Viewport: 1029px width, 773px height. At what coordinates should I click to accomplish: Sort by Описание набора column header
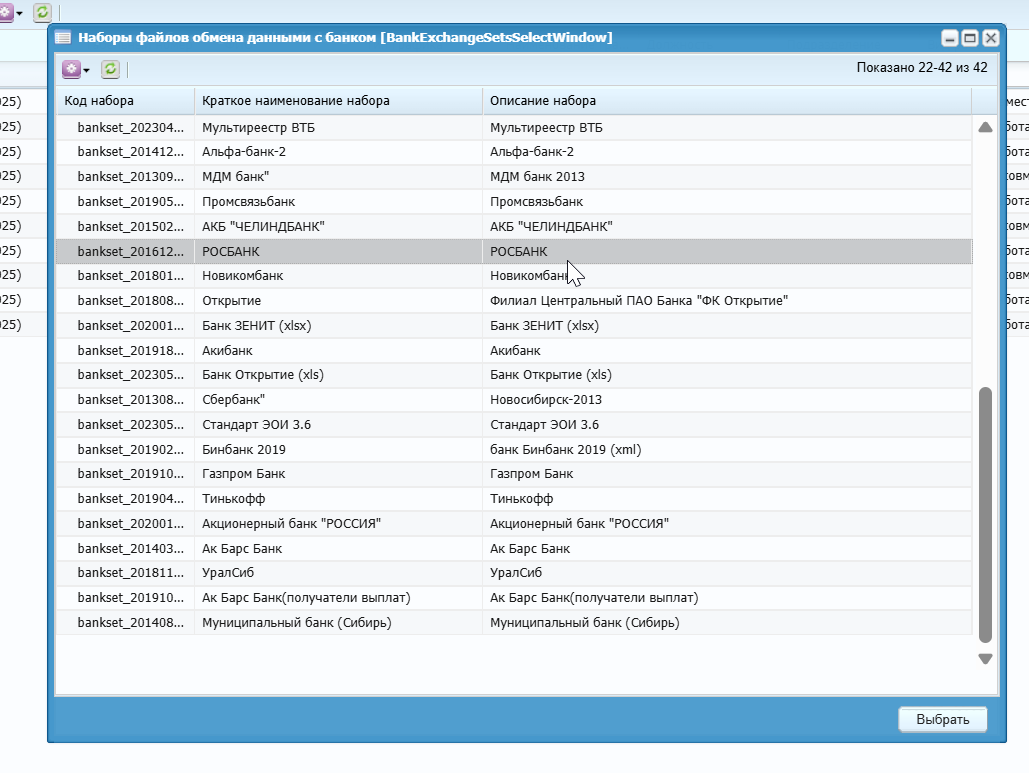coord(726,101)
